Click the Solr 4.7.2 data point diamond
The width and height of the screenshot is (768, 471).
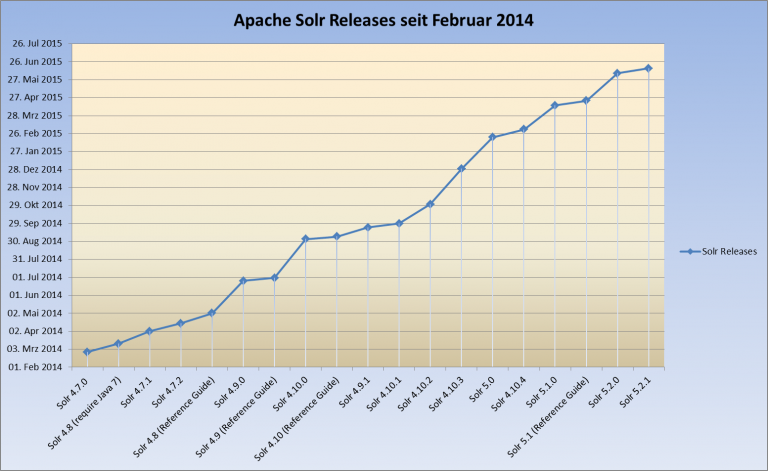click(180, 323)
